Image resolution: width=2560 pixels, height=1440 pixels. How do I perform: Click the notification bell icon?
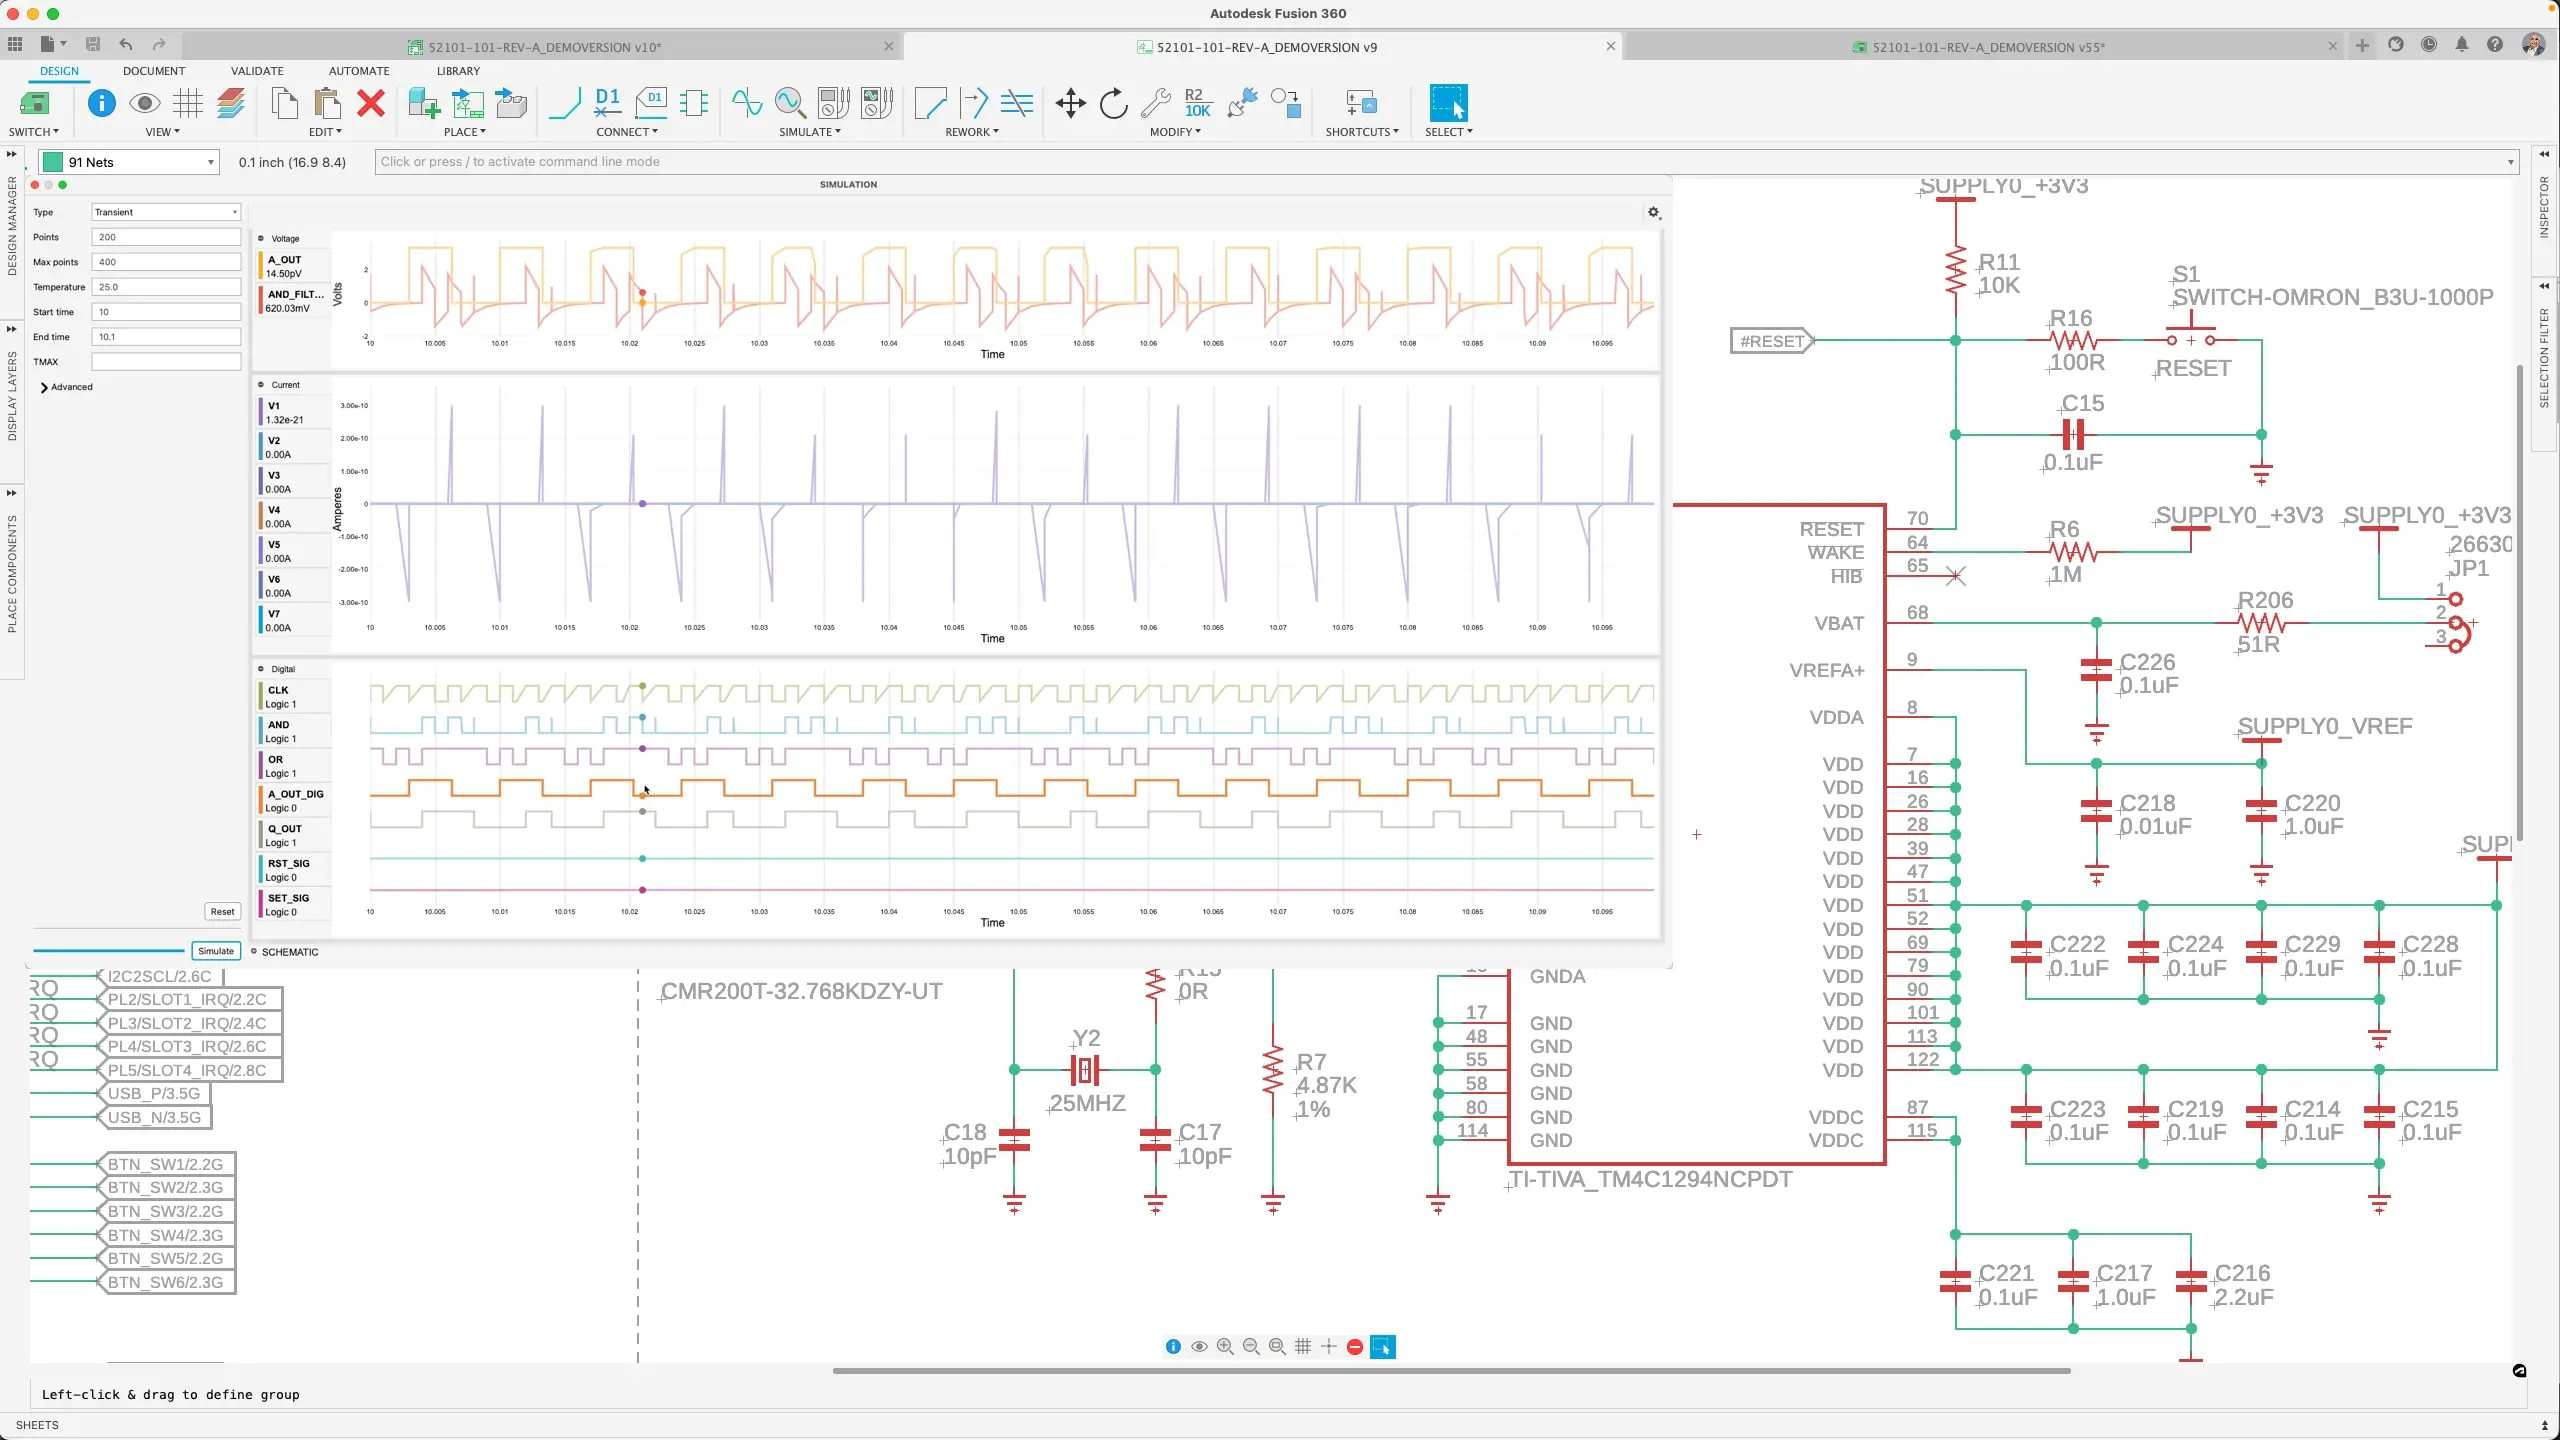tap(2462, 45)
